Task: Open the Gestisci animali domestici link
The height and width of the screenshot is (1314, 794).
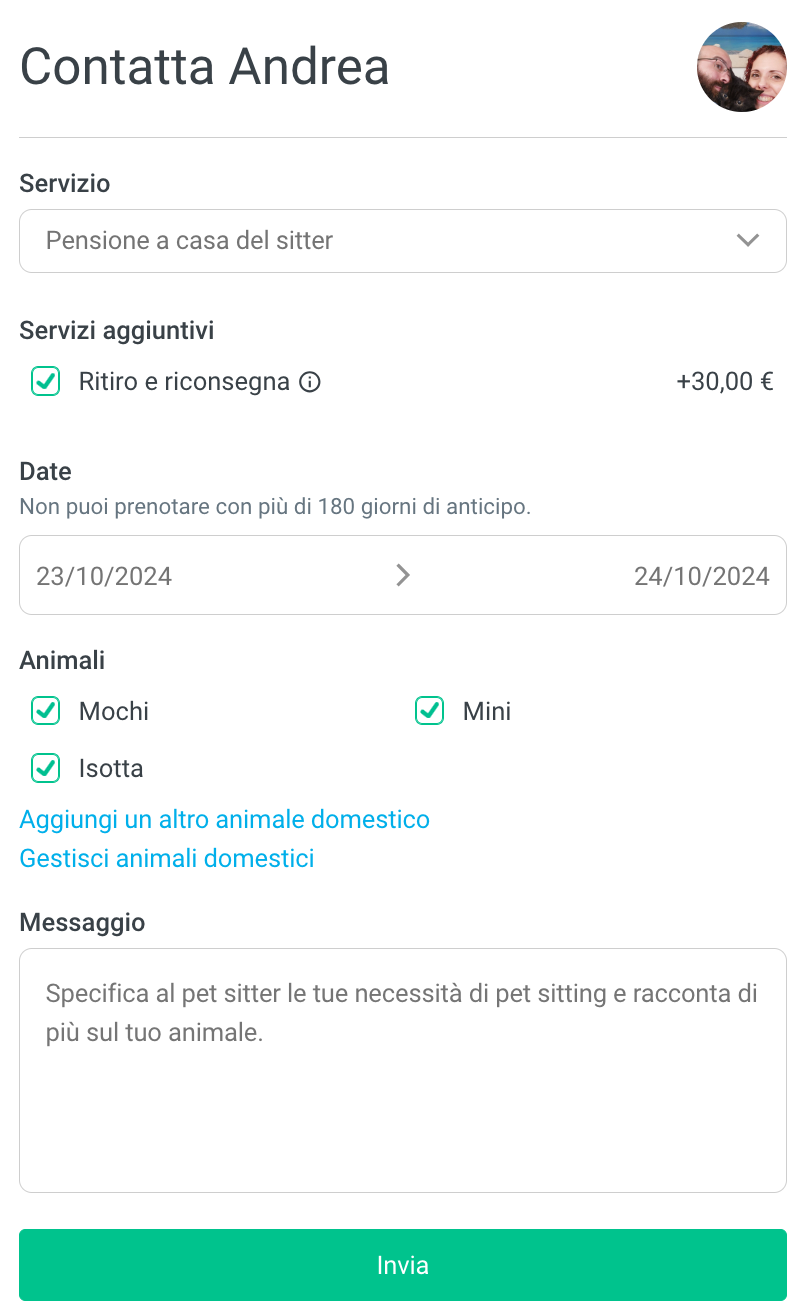Action: [167, 858]
